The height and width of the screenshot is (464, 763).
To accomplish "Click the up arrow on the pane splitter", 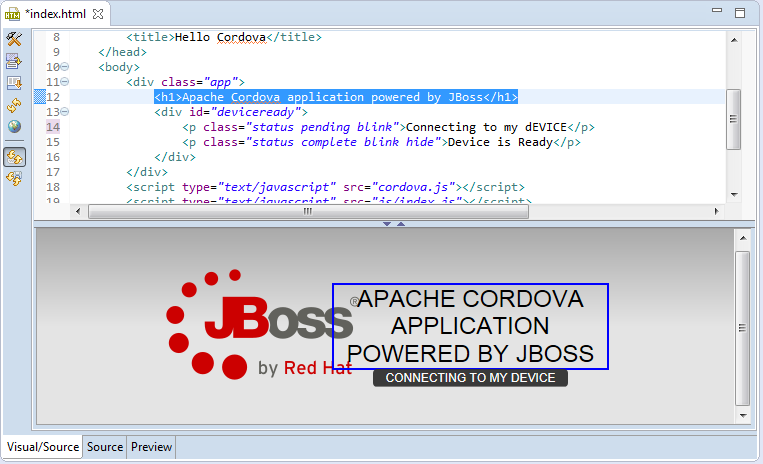I will point(401,224).
